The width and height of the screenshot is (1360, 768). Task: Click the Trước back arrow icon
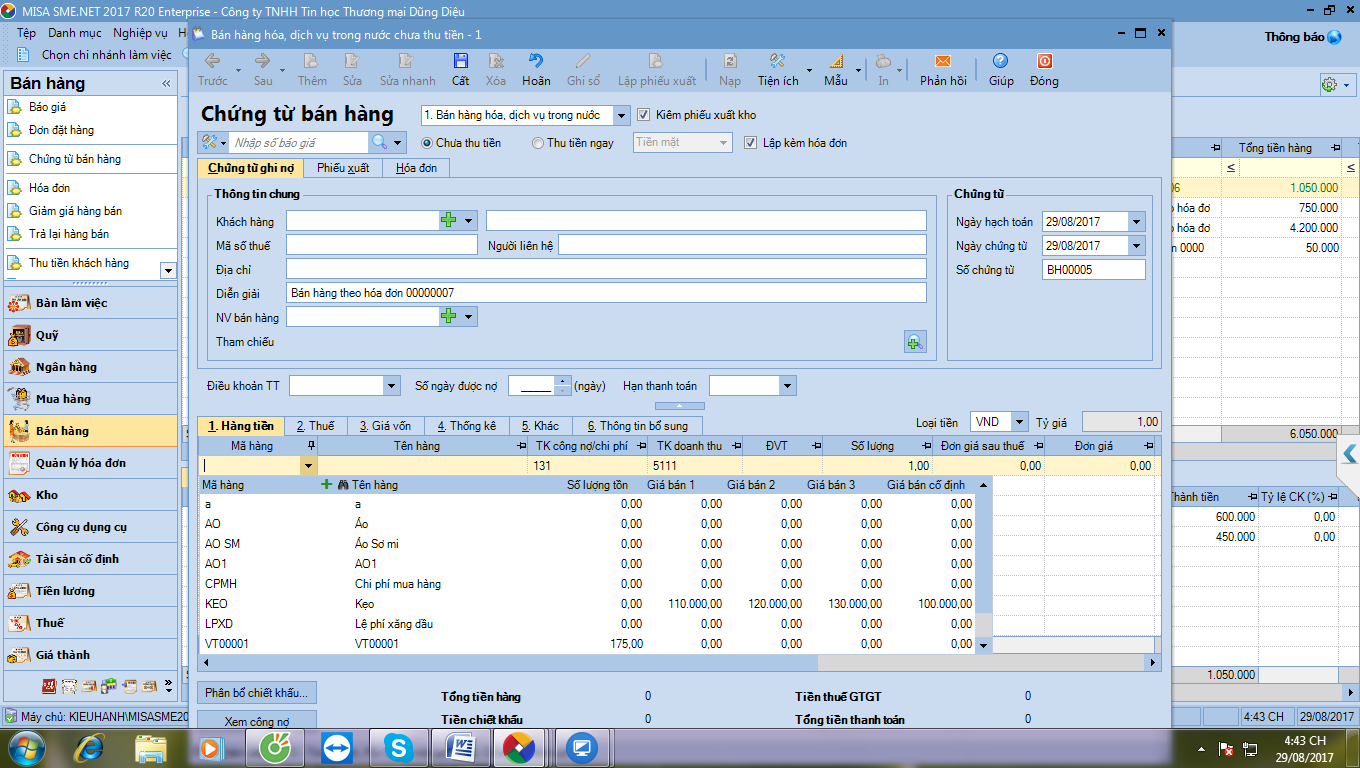[212, 61]
